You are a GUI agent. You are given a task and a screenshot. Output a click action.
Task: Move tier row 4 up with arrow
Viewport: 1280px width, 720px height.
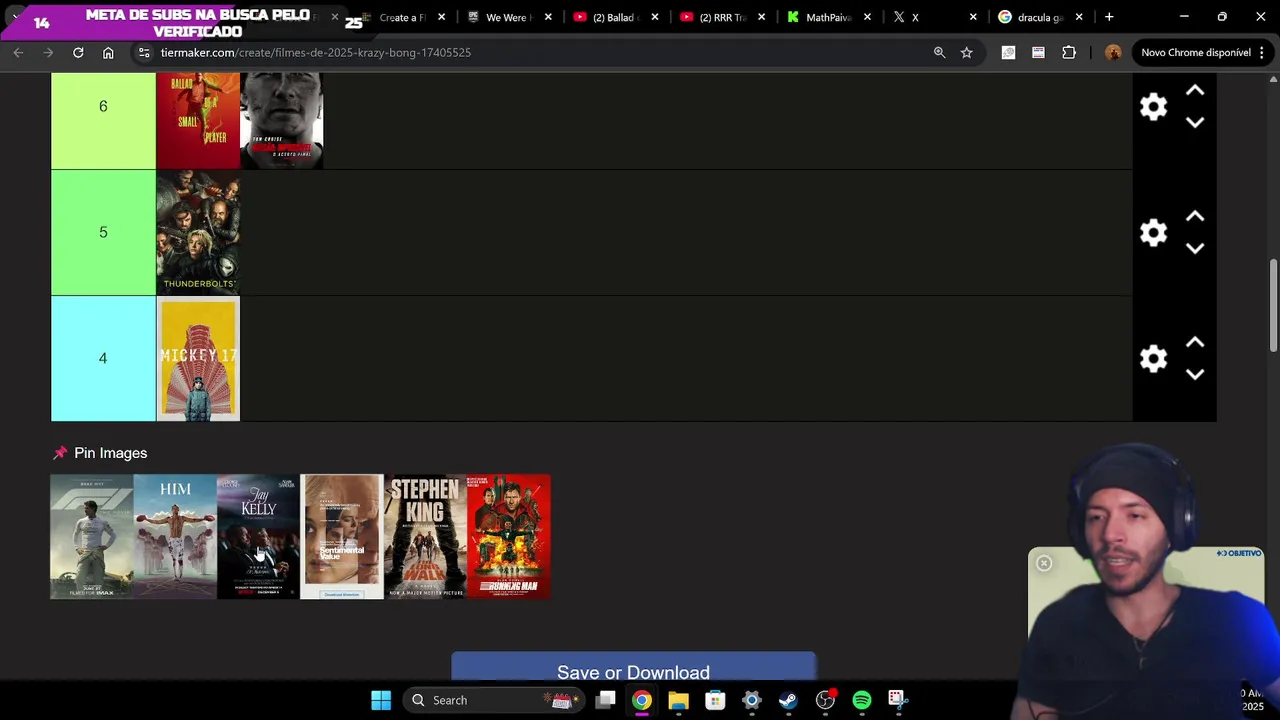pyautogui.click(x=1195, y=343)
